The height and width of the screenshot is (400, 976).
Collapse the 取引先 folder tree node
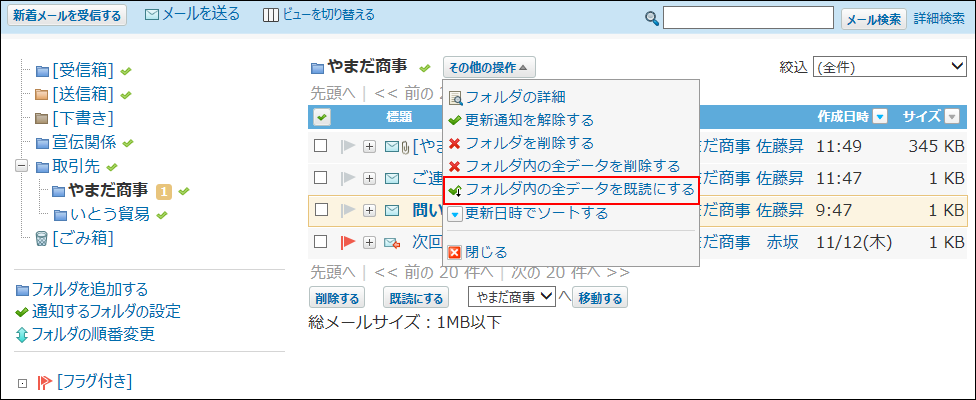point(22,167)
